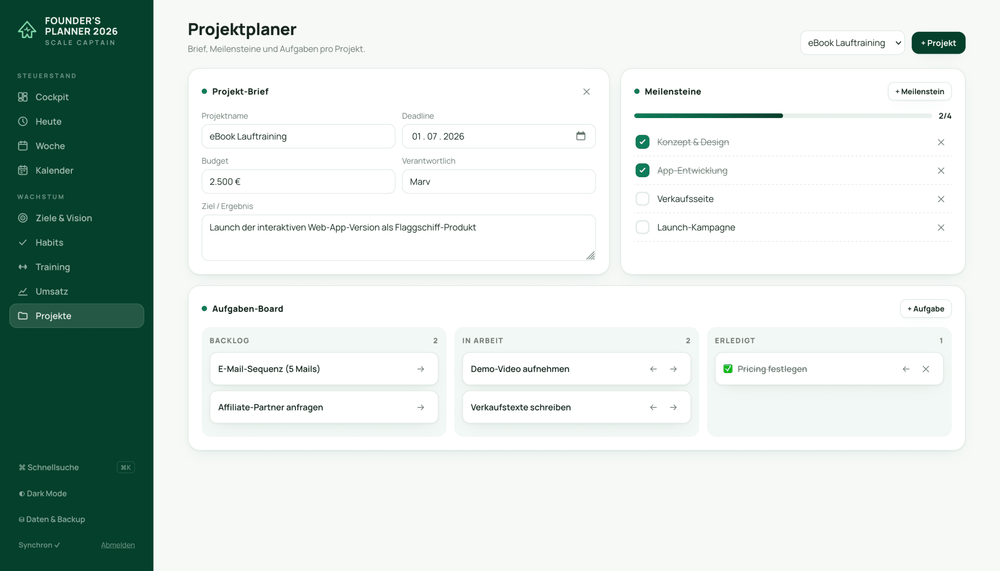This screenshot has height=571, width=1000.
Task: Click the Heute clock icon in sidebar
Action: pyautogui.click(x=23, y=121)
